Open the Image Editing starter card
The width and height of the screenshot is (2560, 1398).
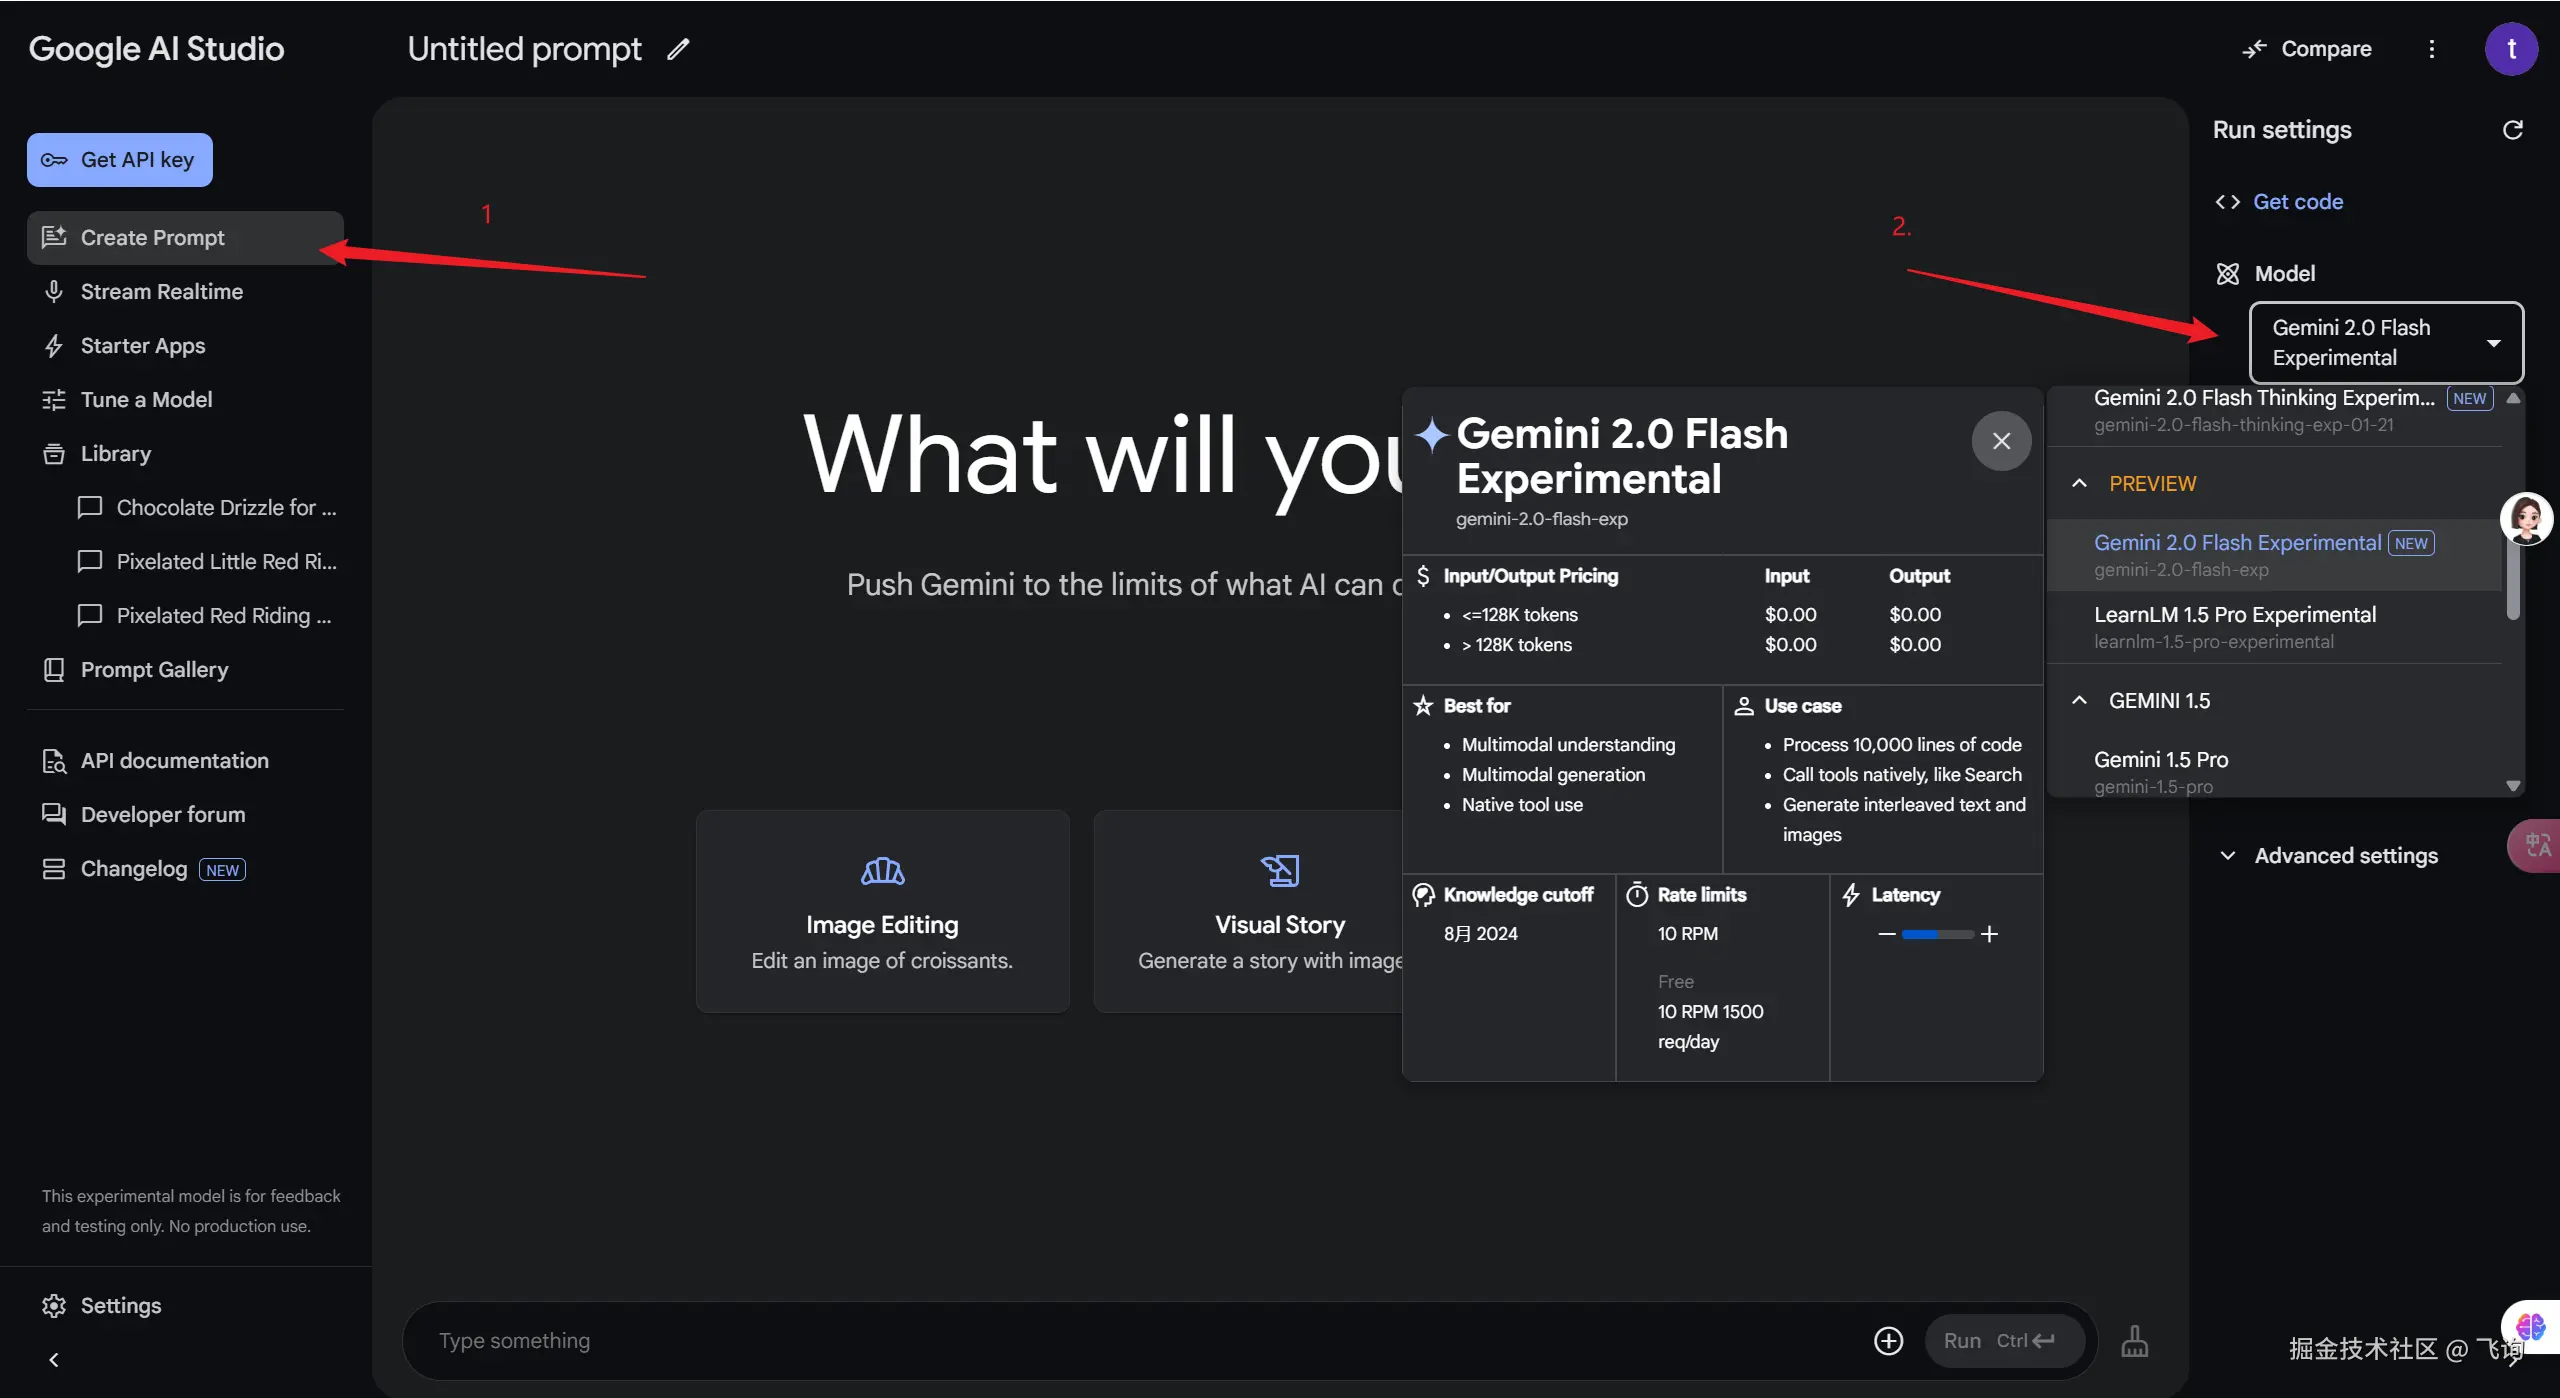[x=882, y=911]
